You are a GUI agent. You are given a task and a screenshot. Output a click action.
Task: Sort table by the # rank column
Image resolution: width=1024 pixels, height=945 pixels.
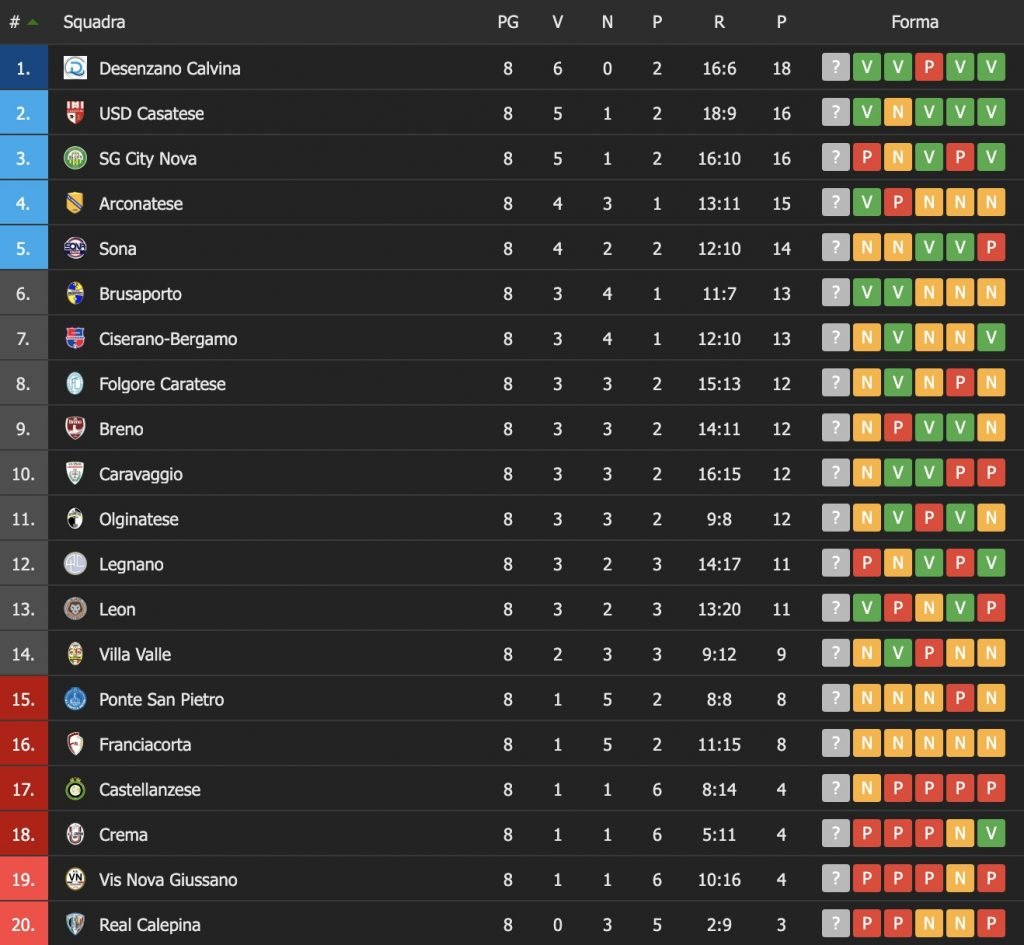(15, 22)
